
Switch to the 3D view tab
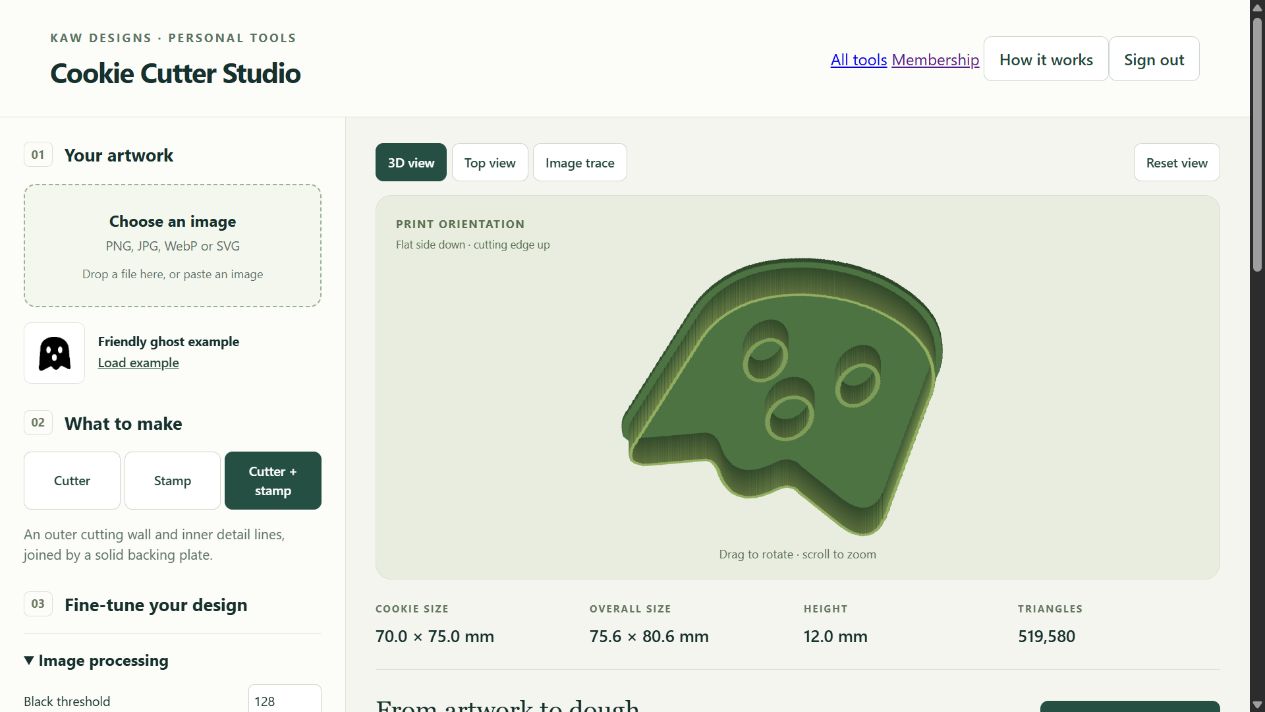tap(411, 163)
